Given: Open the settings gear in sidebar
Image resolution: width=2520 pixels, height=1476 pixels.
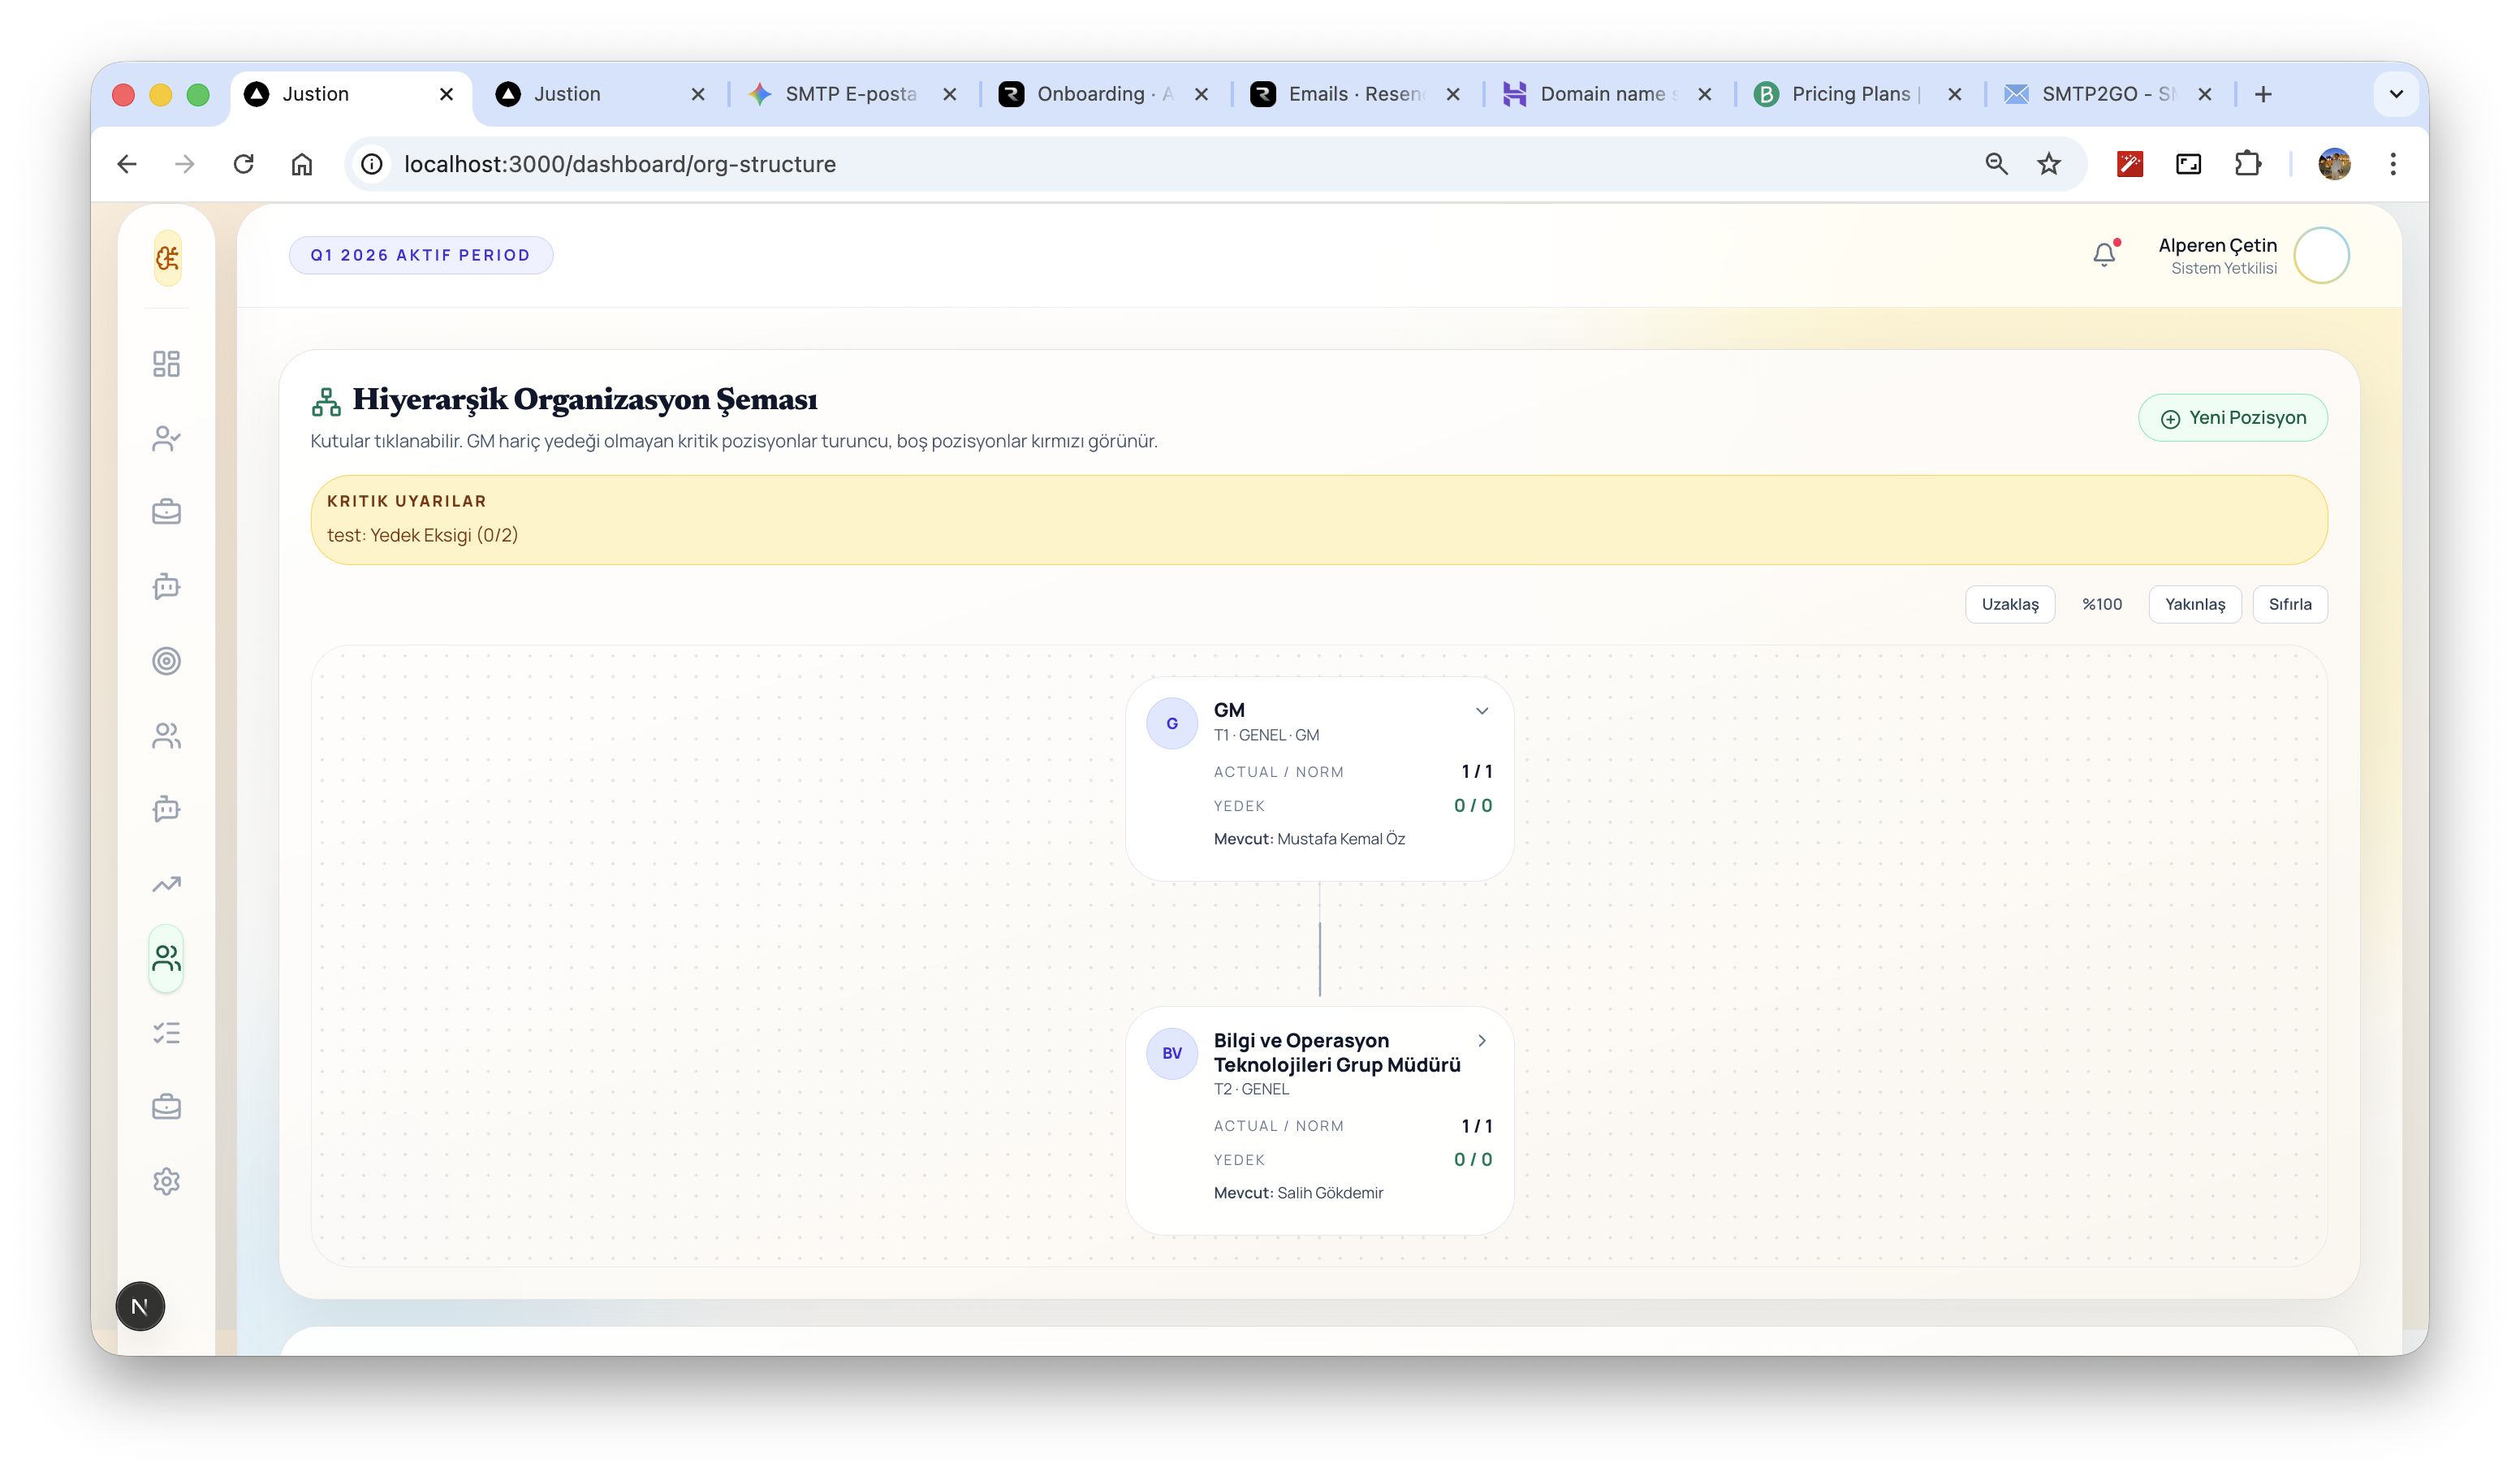Looking at the screenshot, I should click(166, 1181).
